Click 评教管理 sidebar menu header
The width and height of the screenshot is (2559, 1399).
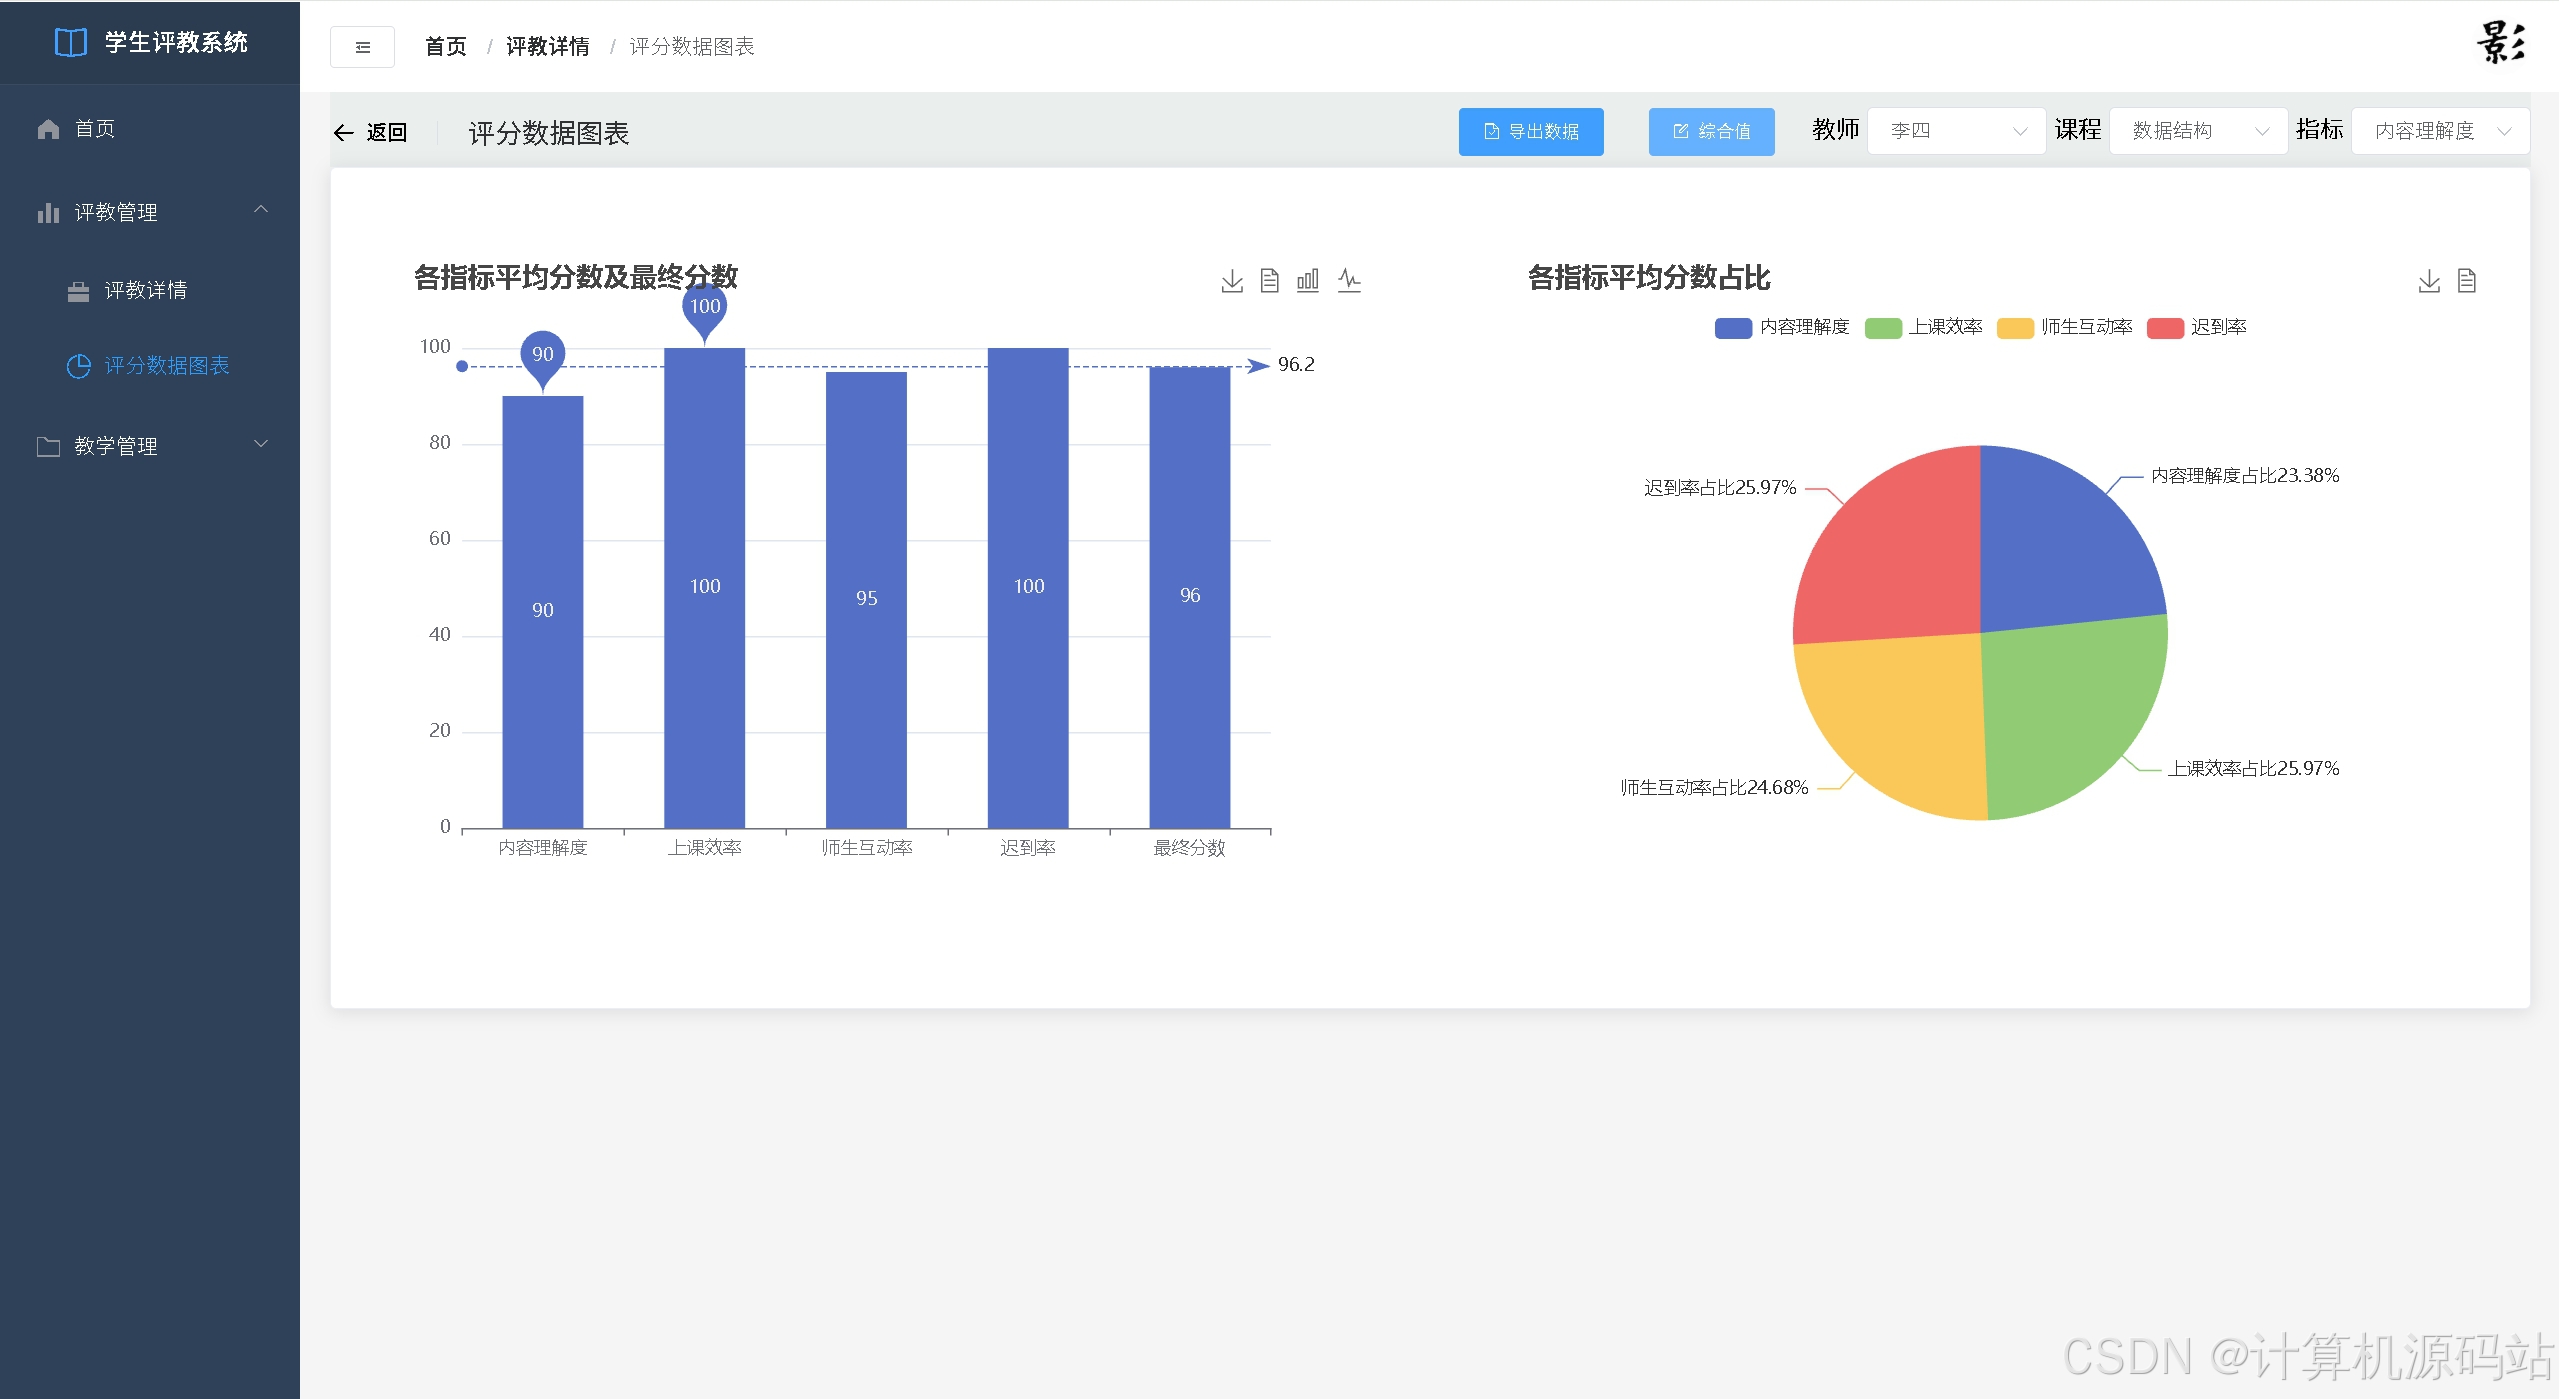coord(150,213)
